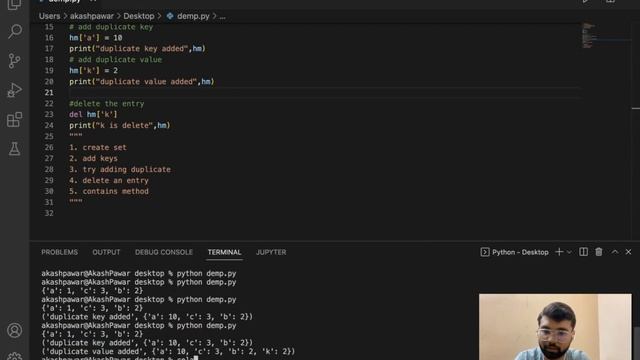Click the 'duplicate value added' print line
Screen dimensions: 640x360
click(142, 82)
